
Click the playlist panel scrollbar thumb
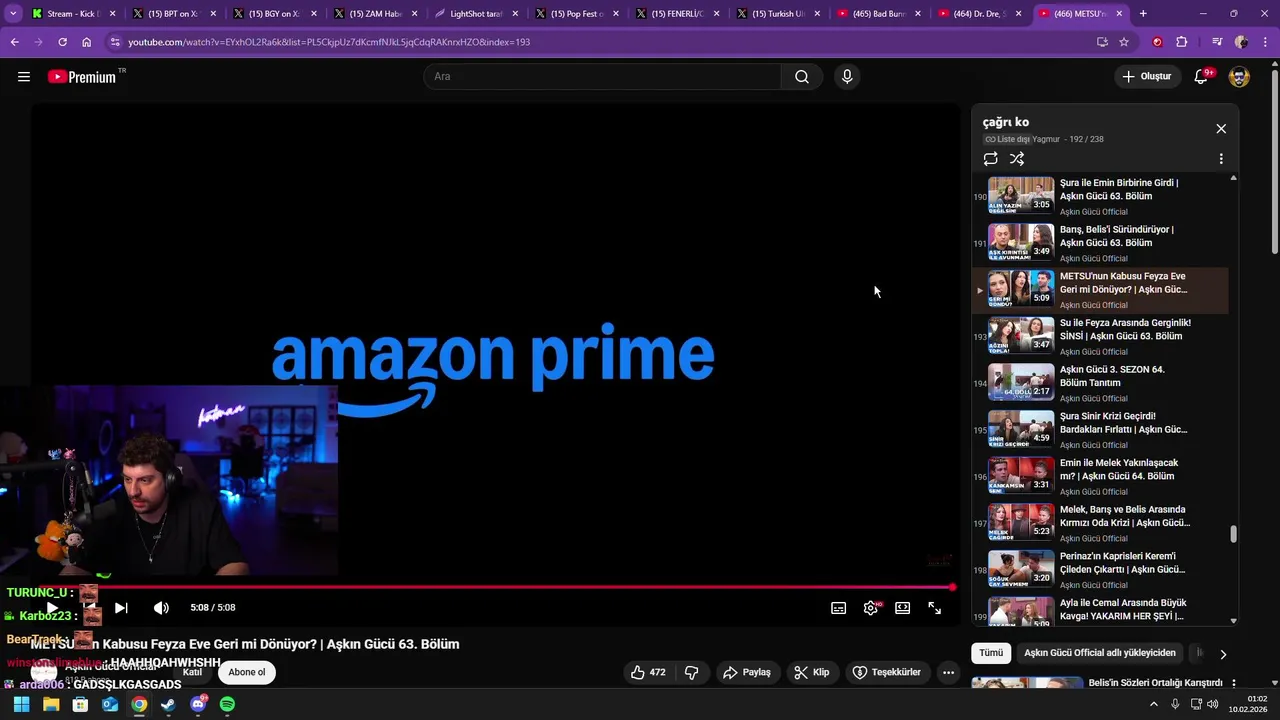tap(1233, 534)
